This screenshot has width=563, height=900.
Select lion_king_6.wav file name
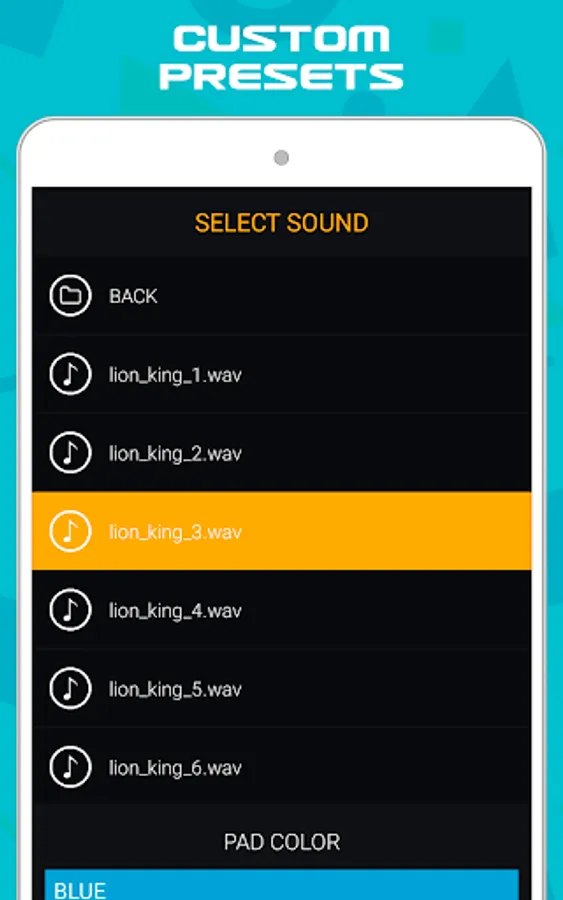point(175,768)
